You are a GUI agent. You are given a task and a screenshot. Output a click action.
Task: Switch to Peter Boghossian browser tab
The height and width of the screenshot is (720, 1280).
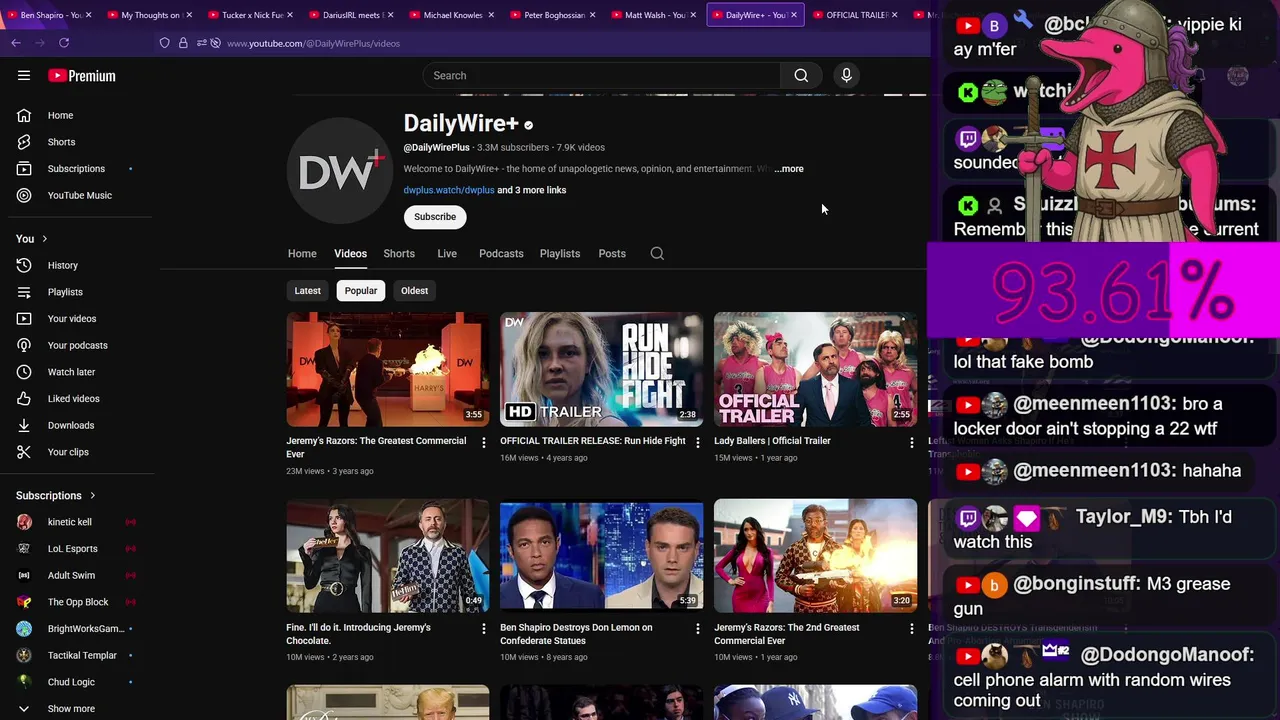coord(553,15)
